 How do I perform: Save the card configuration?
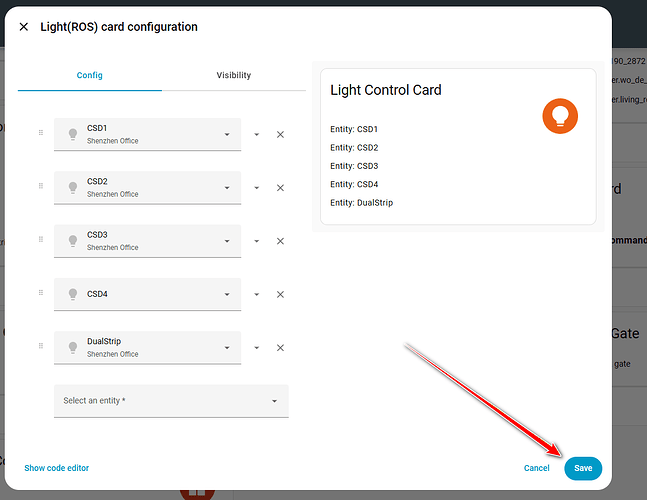[583, 468]
